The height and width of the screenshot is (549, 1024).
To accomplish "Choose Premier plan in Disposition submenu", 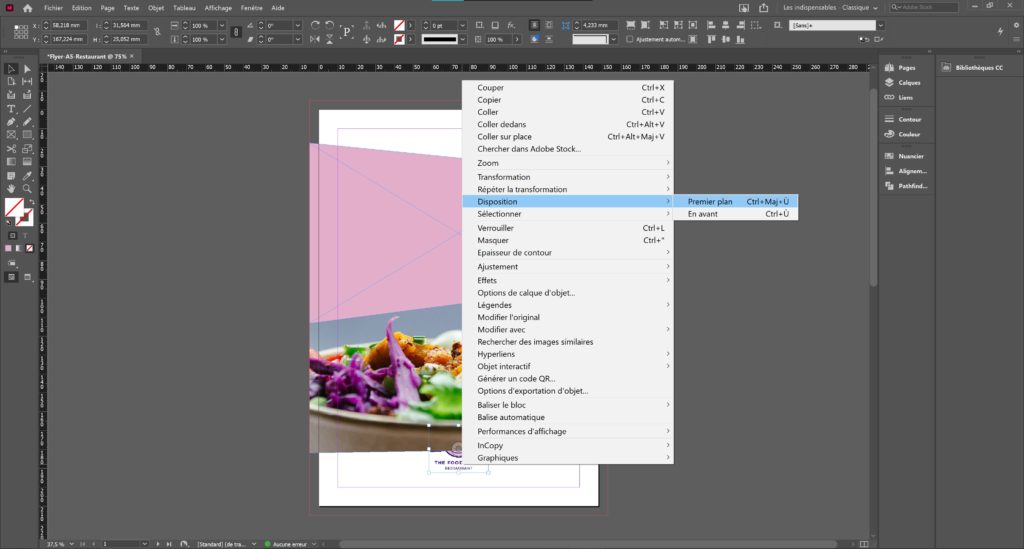I will [735, 202].
